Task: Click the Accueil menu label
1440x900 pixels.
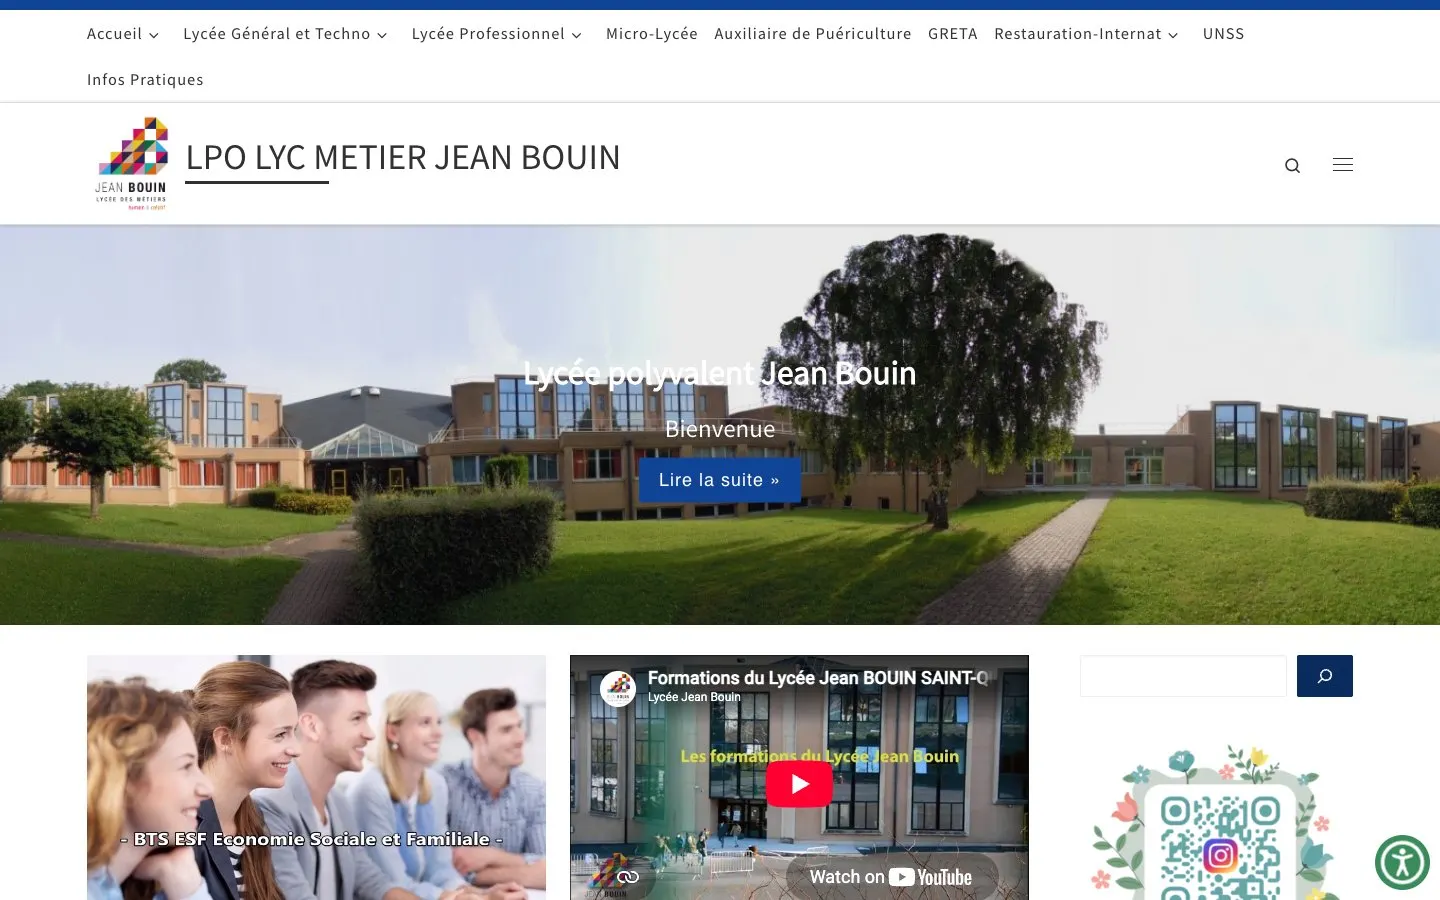Action: (x=115, y=34)
